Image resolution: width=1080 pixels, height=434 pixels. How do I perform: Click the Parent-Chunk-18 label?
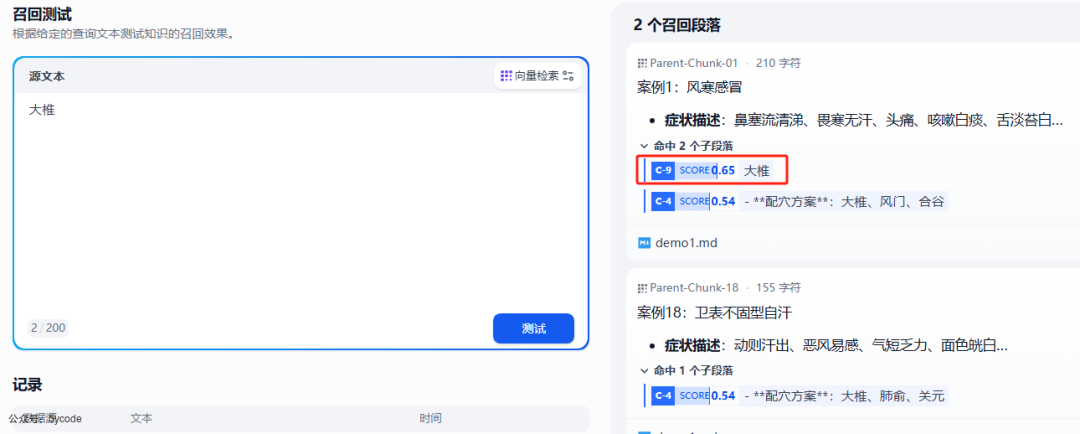(694, 287)
